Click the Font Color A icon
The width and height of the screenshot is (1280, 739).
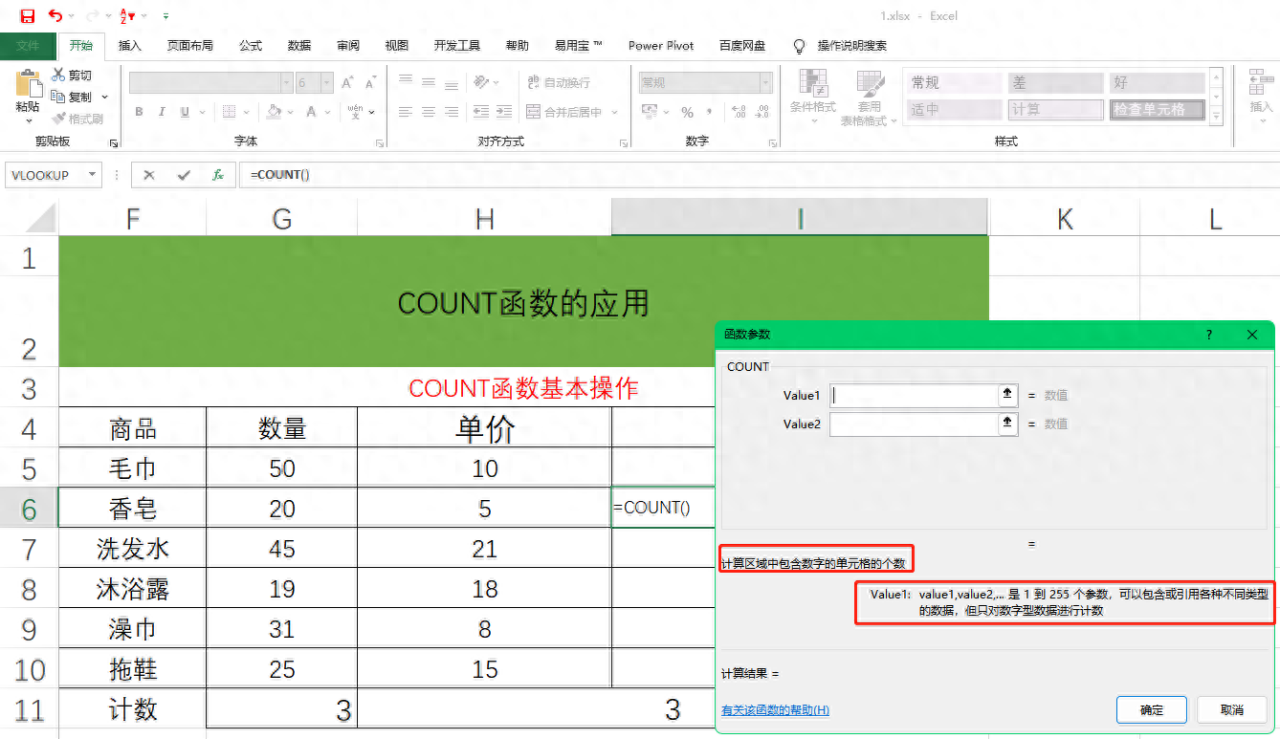point(312,112)
